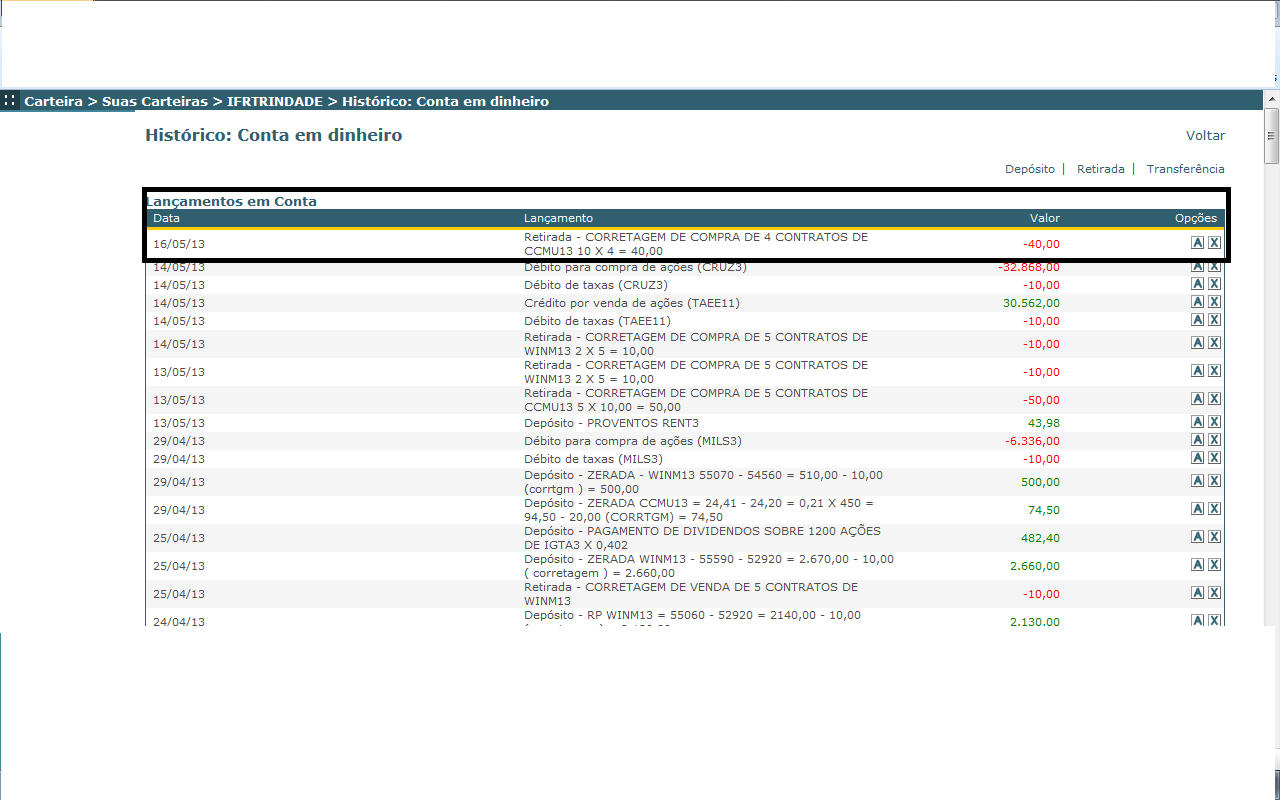Delete the Débito de taxas (TAEE11) entry
Image resolution: width=1280 pixels, height=800 pixels.
point(1214,320)
